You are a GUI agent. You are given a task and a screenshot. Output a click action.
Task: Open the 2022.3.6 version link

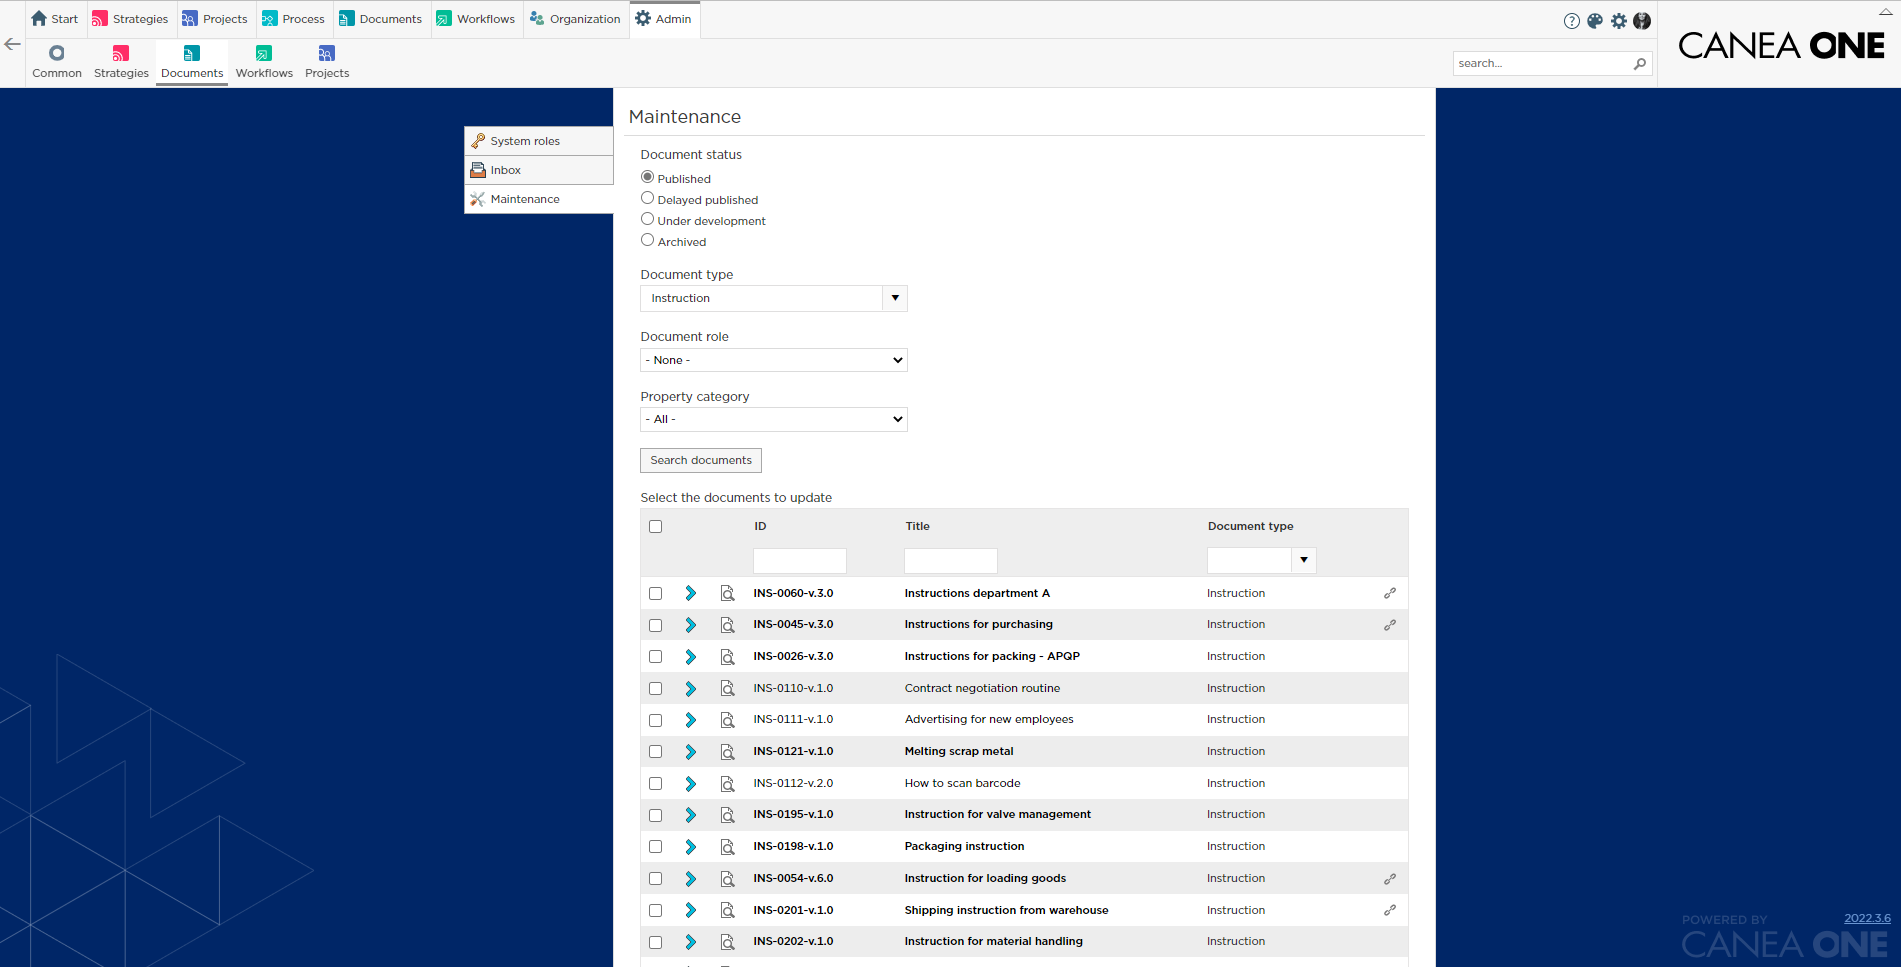[1867, 918]
